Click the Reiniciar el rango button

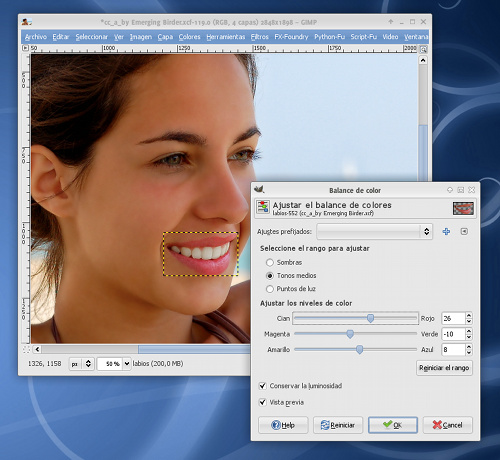click(x=444, y=368)
